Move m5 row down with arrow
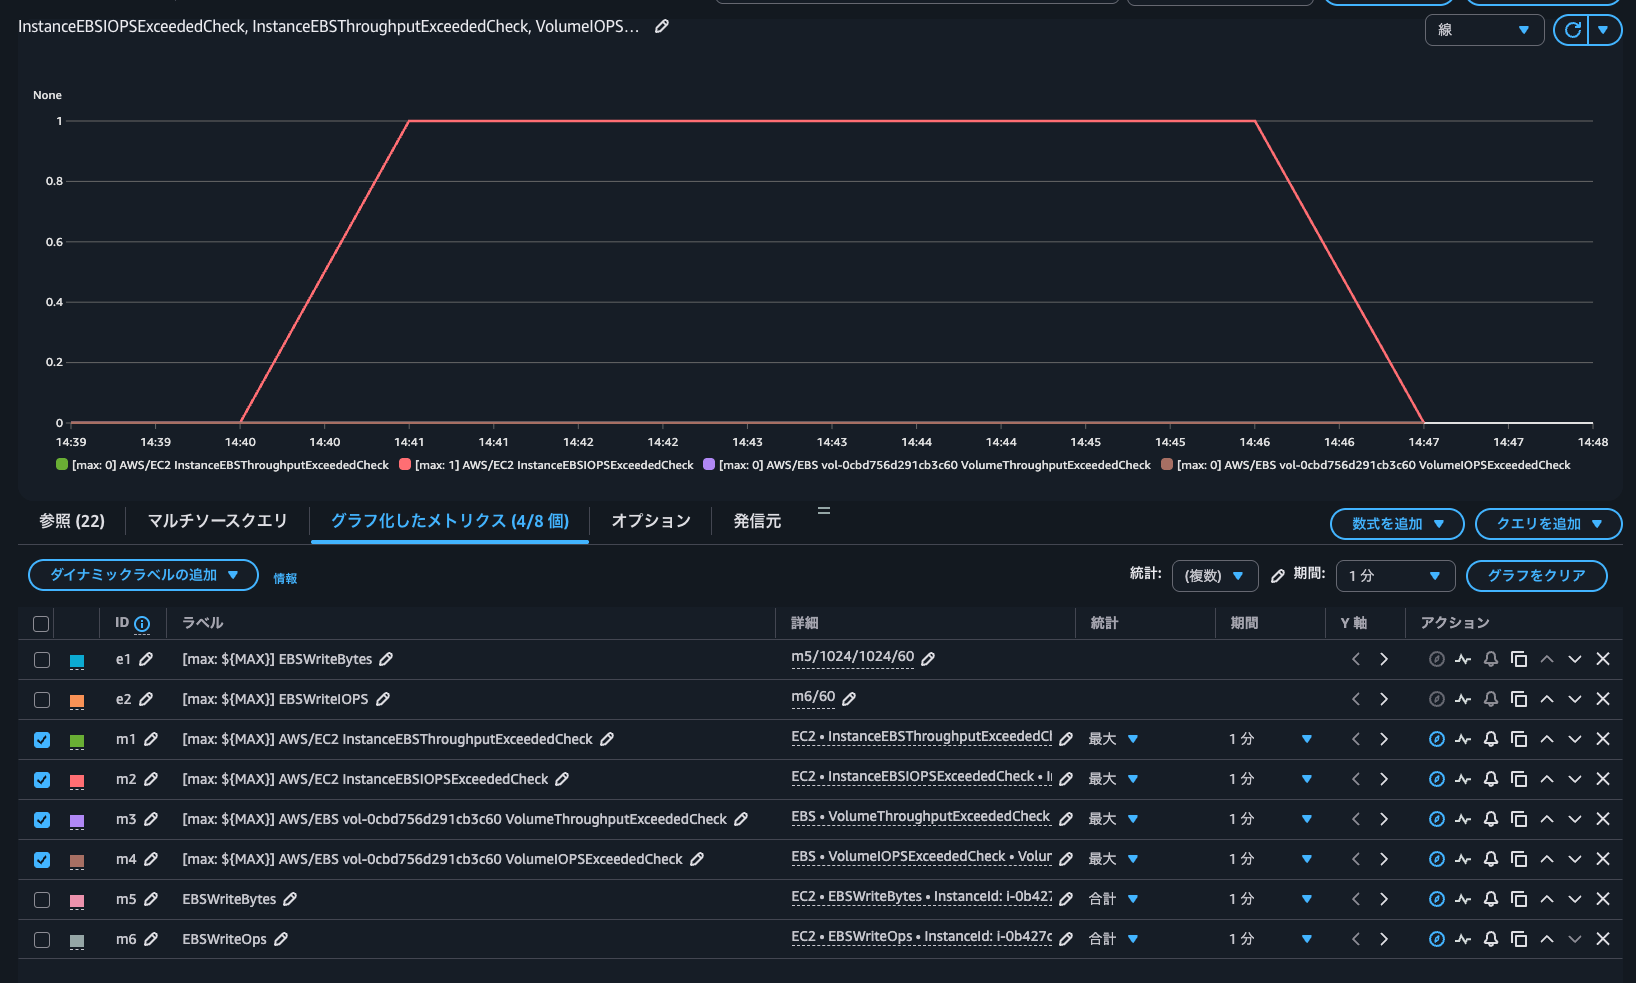1636x983 pixels. (1574, 899)
